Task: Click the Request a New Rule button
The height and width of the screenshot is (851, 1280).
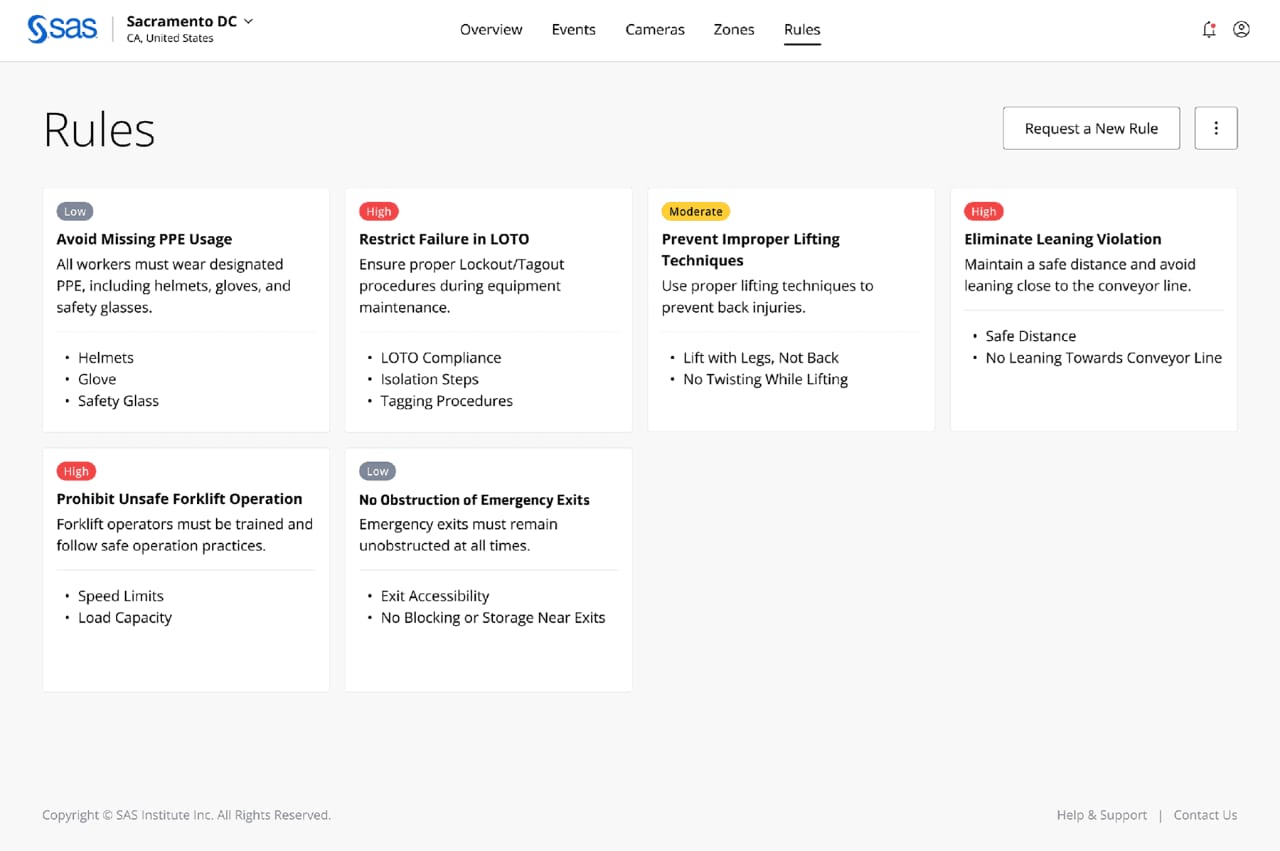Action: click(x=1091, y=128)
